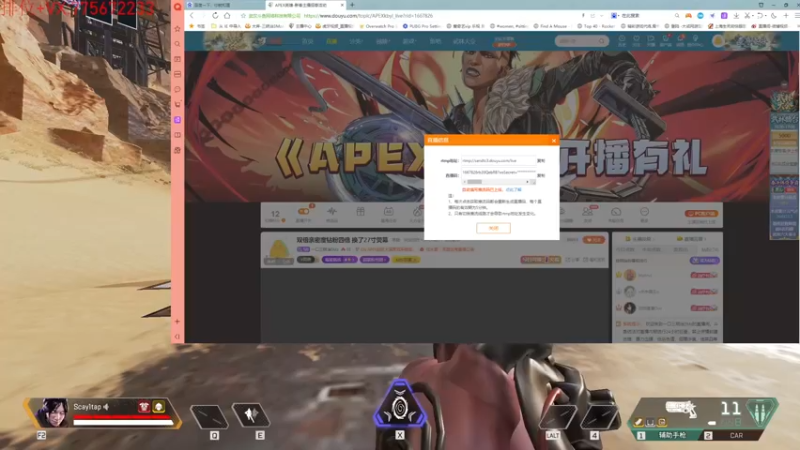Screen dimensions: 800x450
Task: Click the search icon in left sidebar
Action: point(178,44)
